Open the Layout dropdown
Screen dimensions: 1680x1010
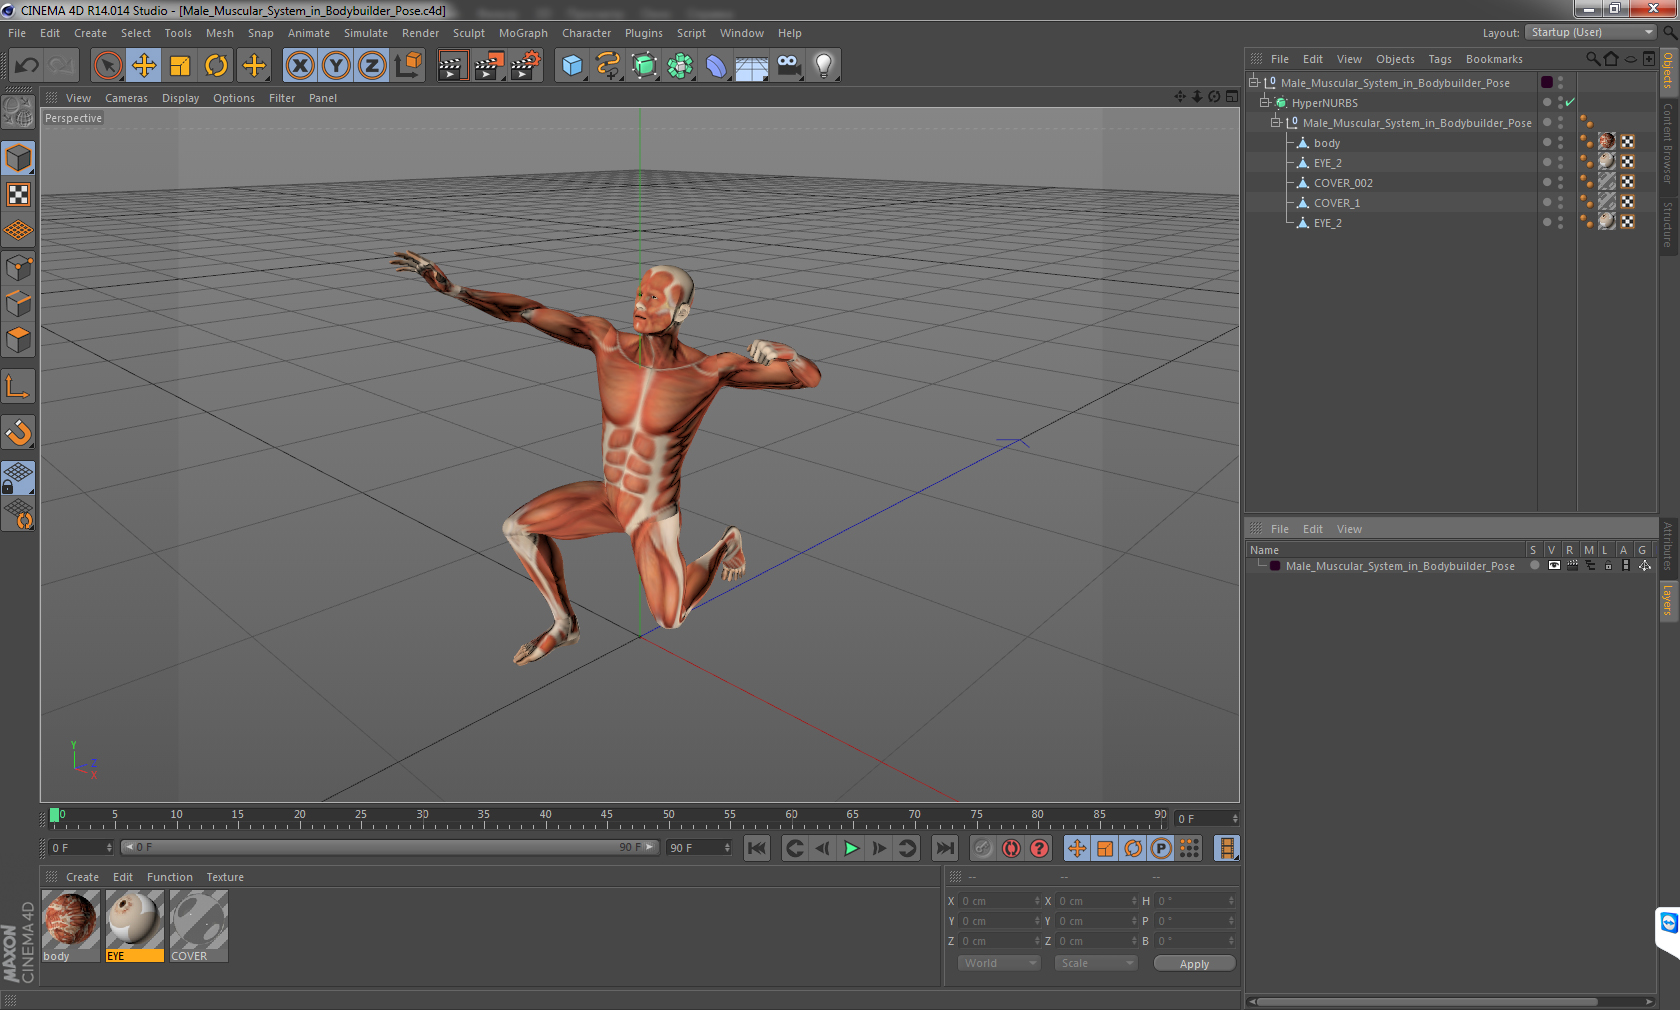[1591, 33]
